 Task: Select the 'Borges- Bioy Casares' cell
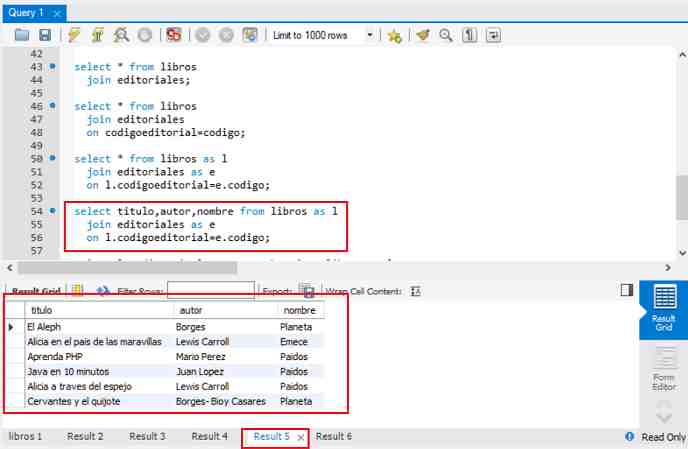tap(226, 402)
